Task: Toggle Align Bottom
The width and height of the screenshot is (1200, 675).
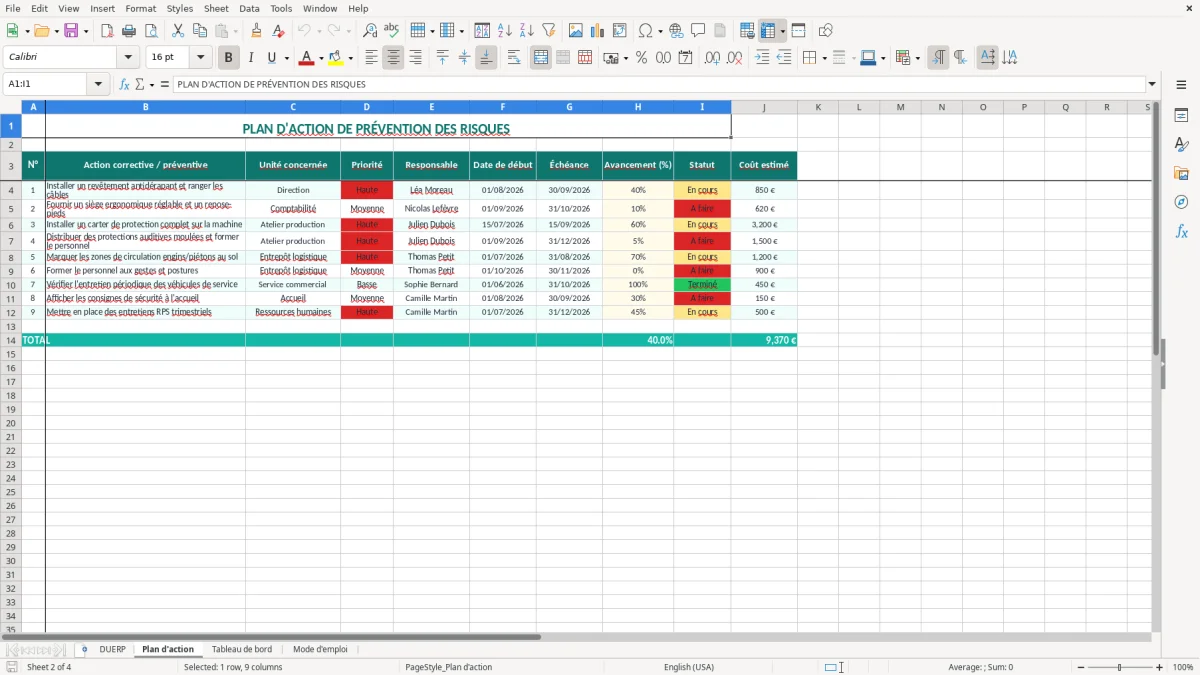Action: (486, 58)
